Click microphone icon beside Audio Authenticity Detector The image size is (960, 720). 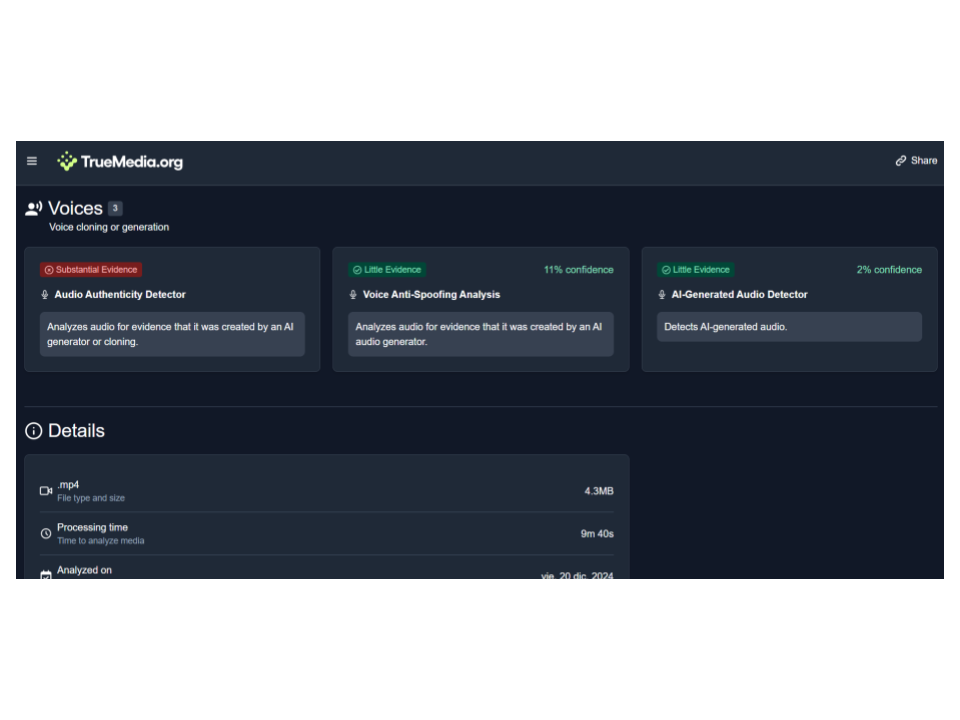[45, 295]
